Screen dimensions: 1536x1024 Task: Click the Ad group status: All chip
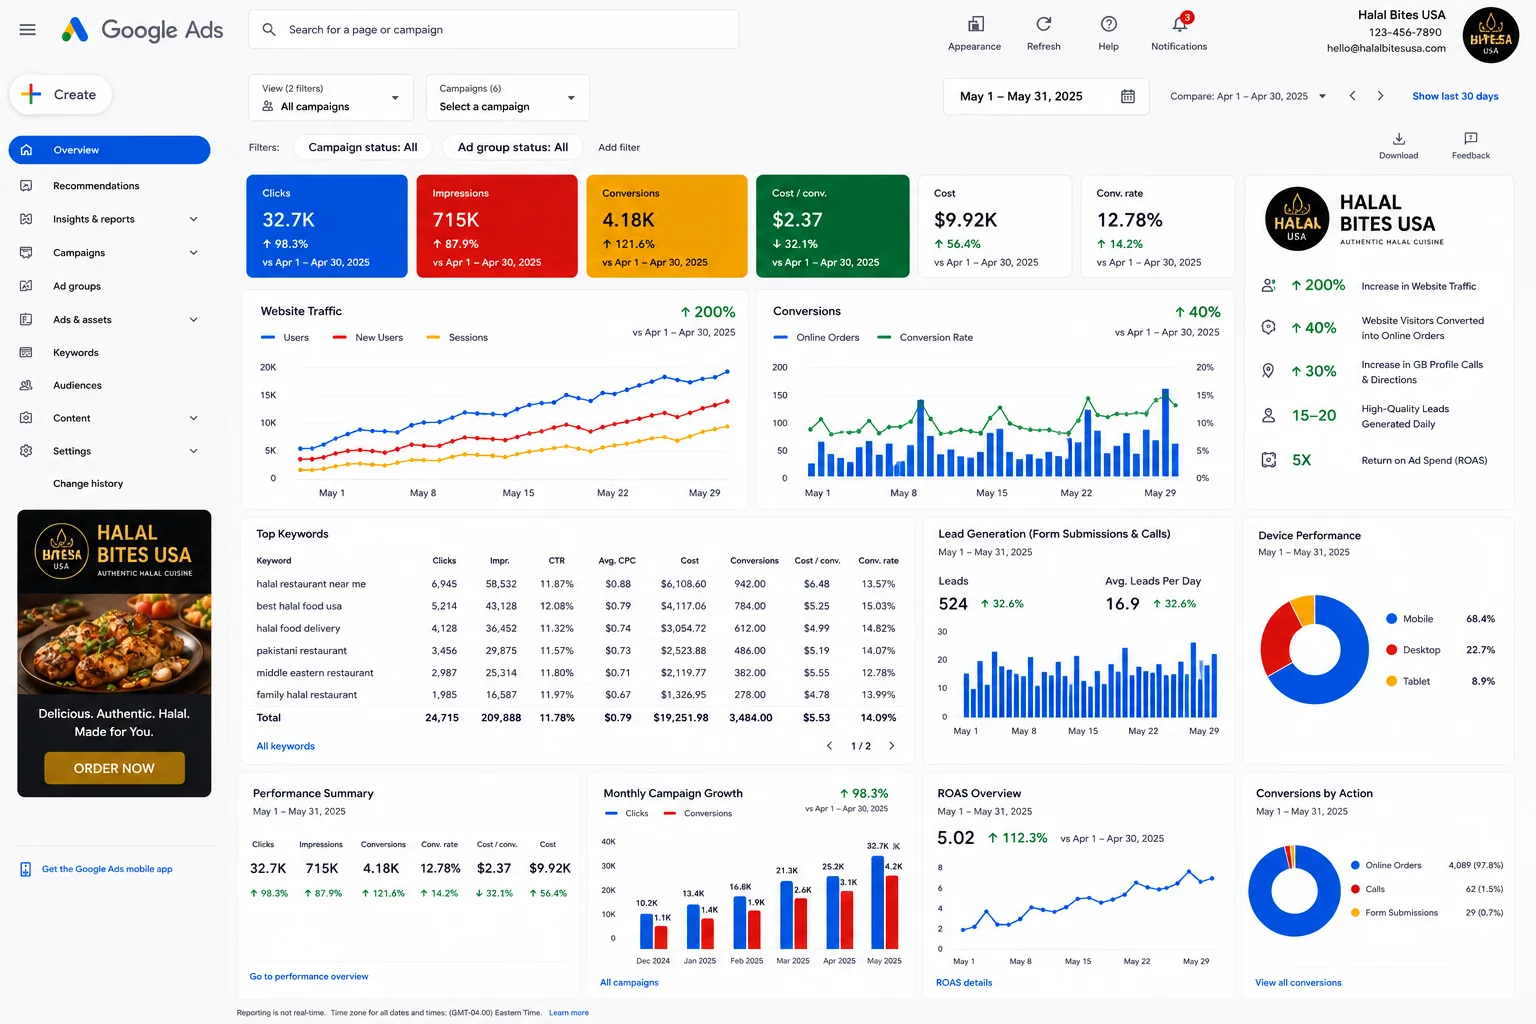tap(512, 147)
